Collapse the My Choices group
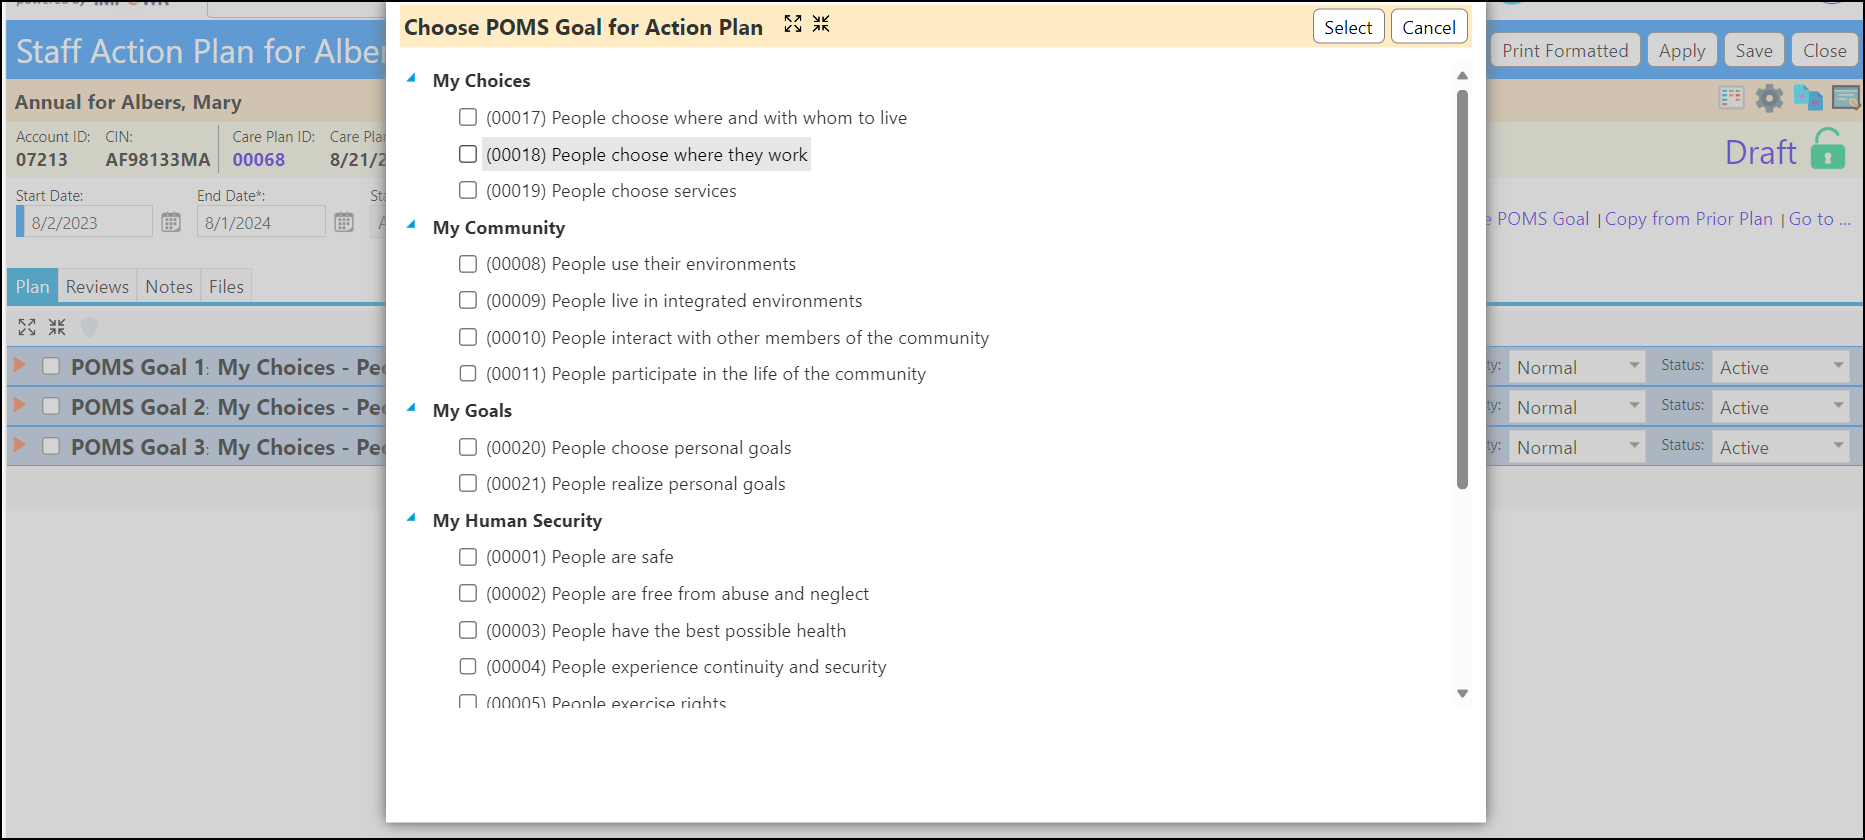 tap(411, 78)
